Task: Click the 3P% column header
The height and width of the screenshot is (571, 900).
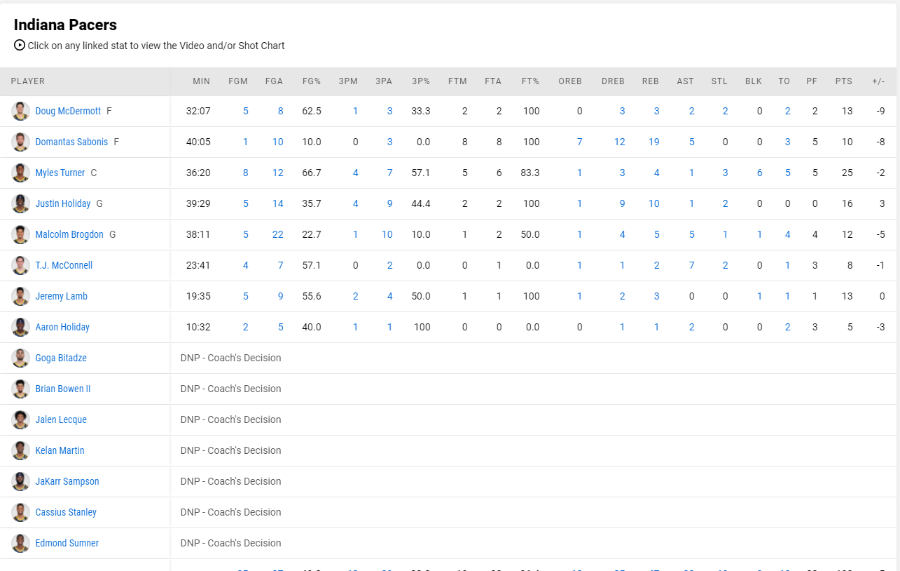Action: (421, 81)
